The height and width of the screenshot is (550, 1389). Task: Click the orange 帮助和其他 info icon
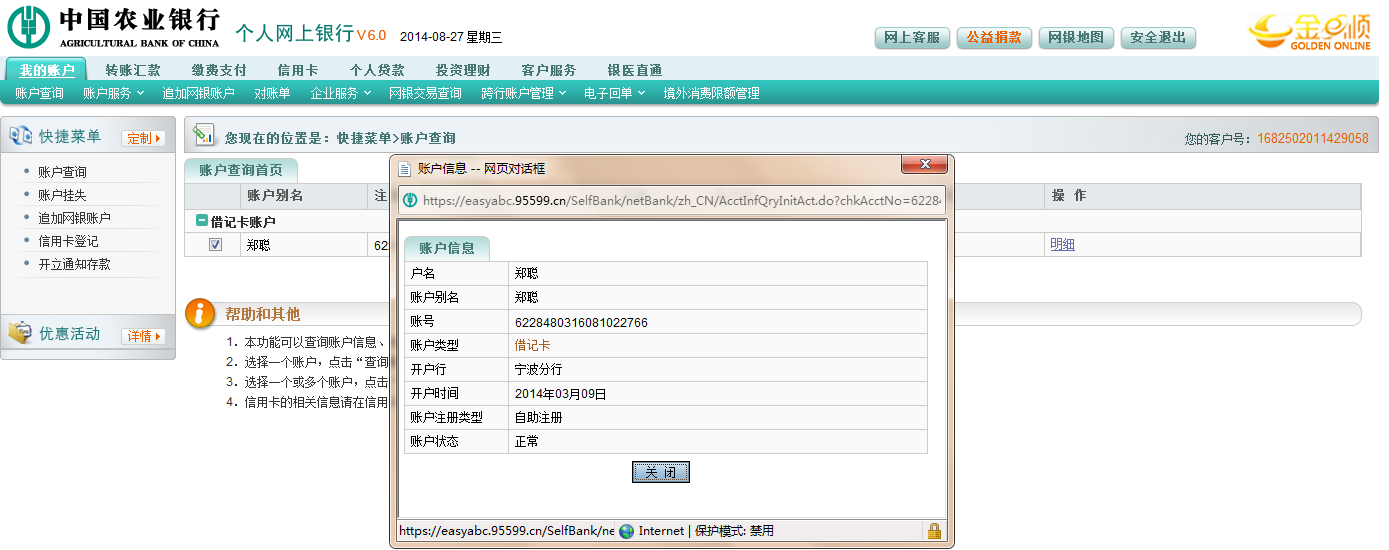click(201, 313)
